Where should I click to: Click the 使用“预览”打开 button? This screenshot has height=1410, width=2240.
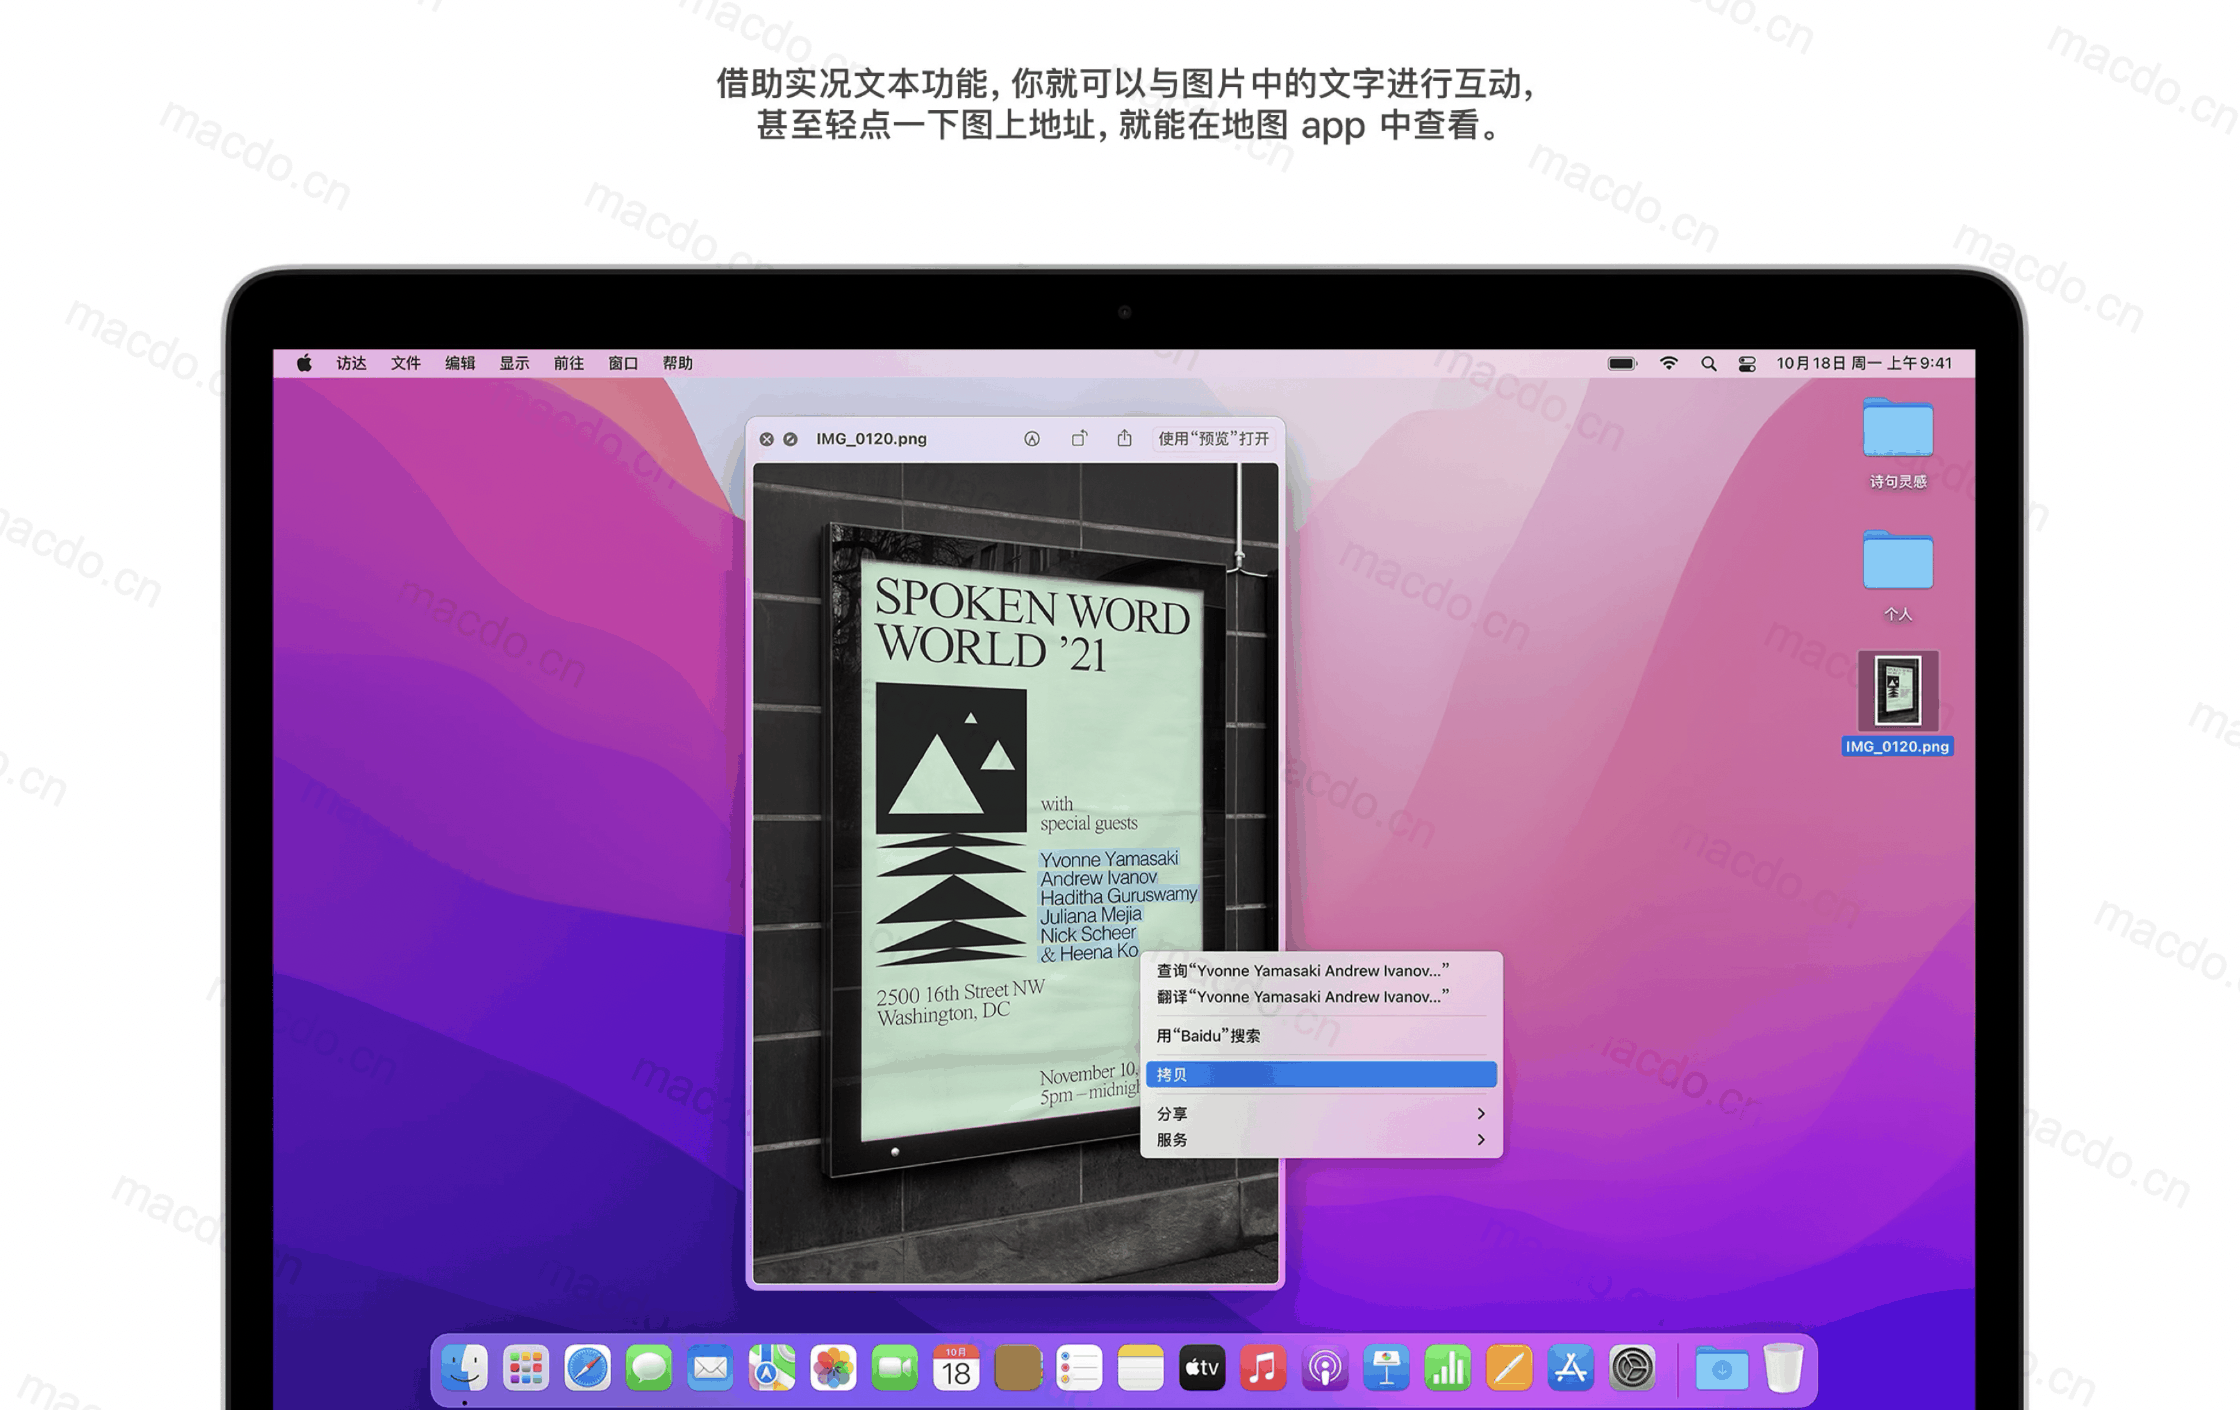click(1213, 438)
